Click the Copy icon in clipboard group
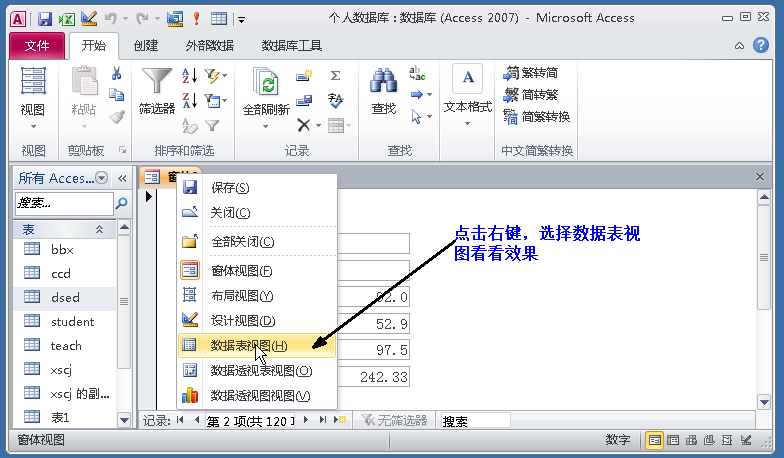 pos(116,94)
